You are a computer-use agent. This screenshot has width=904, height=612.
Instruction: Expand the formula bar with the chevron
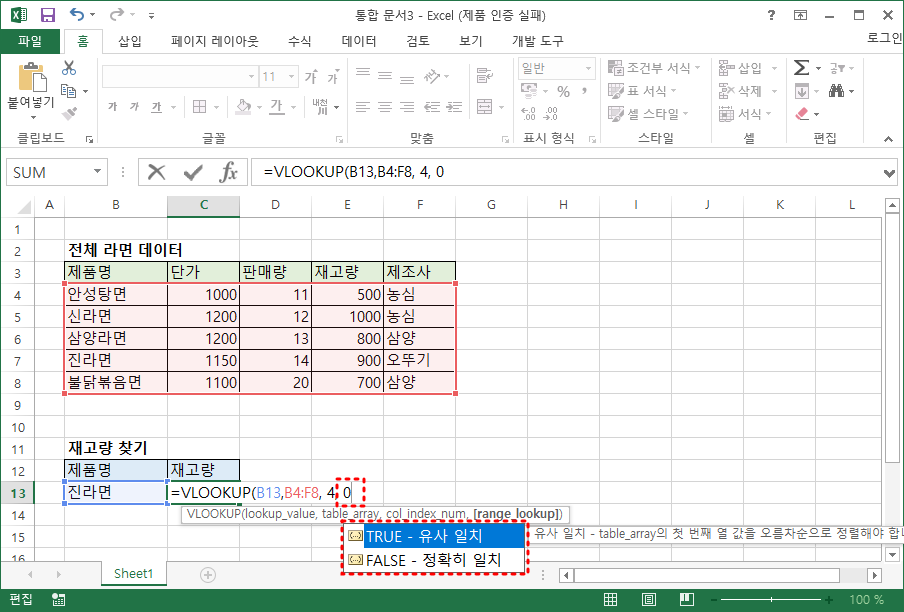(889, 173)
